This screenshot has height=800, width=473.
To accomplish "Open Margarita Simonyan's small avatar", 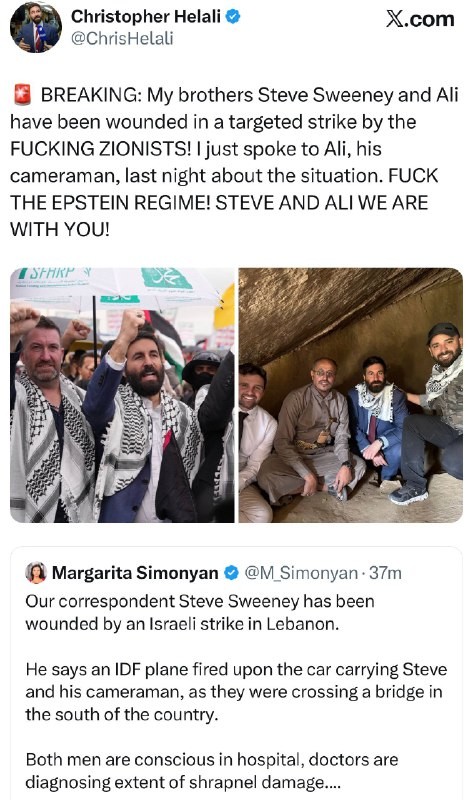I will [36, 572].
